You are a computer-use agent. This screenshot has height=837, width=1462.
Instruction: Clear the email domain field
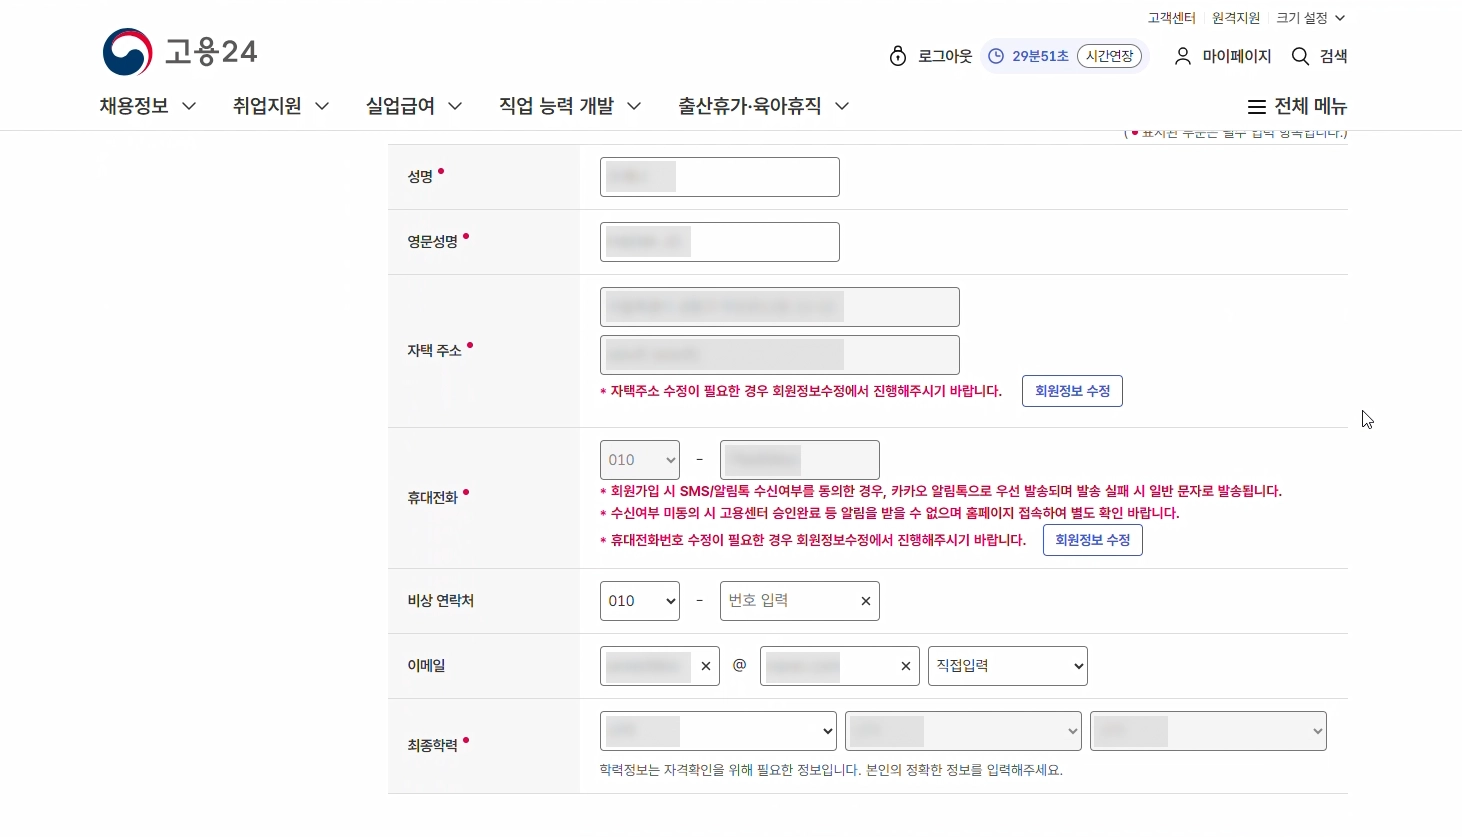click(906, 666)
